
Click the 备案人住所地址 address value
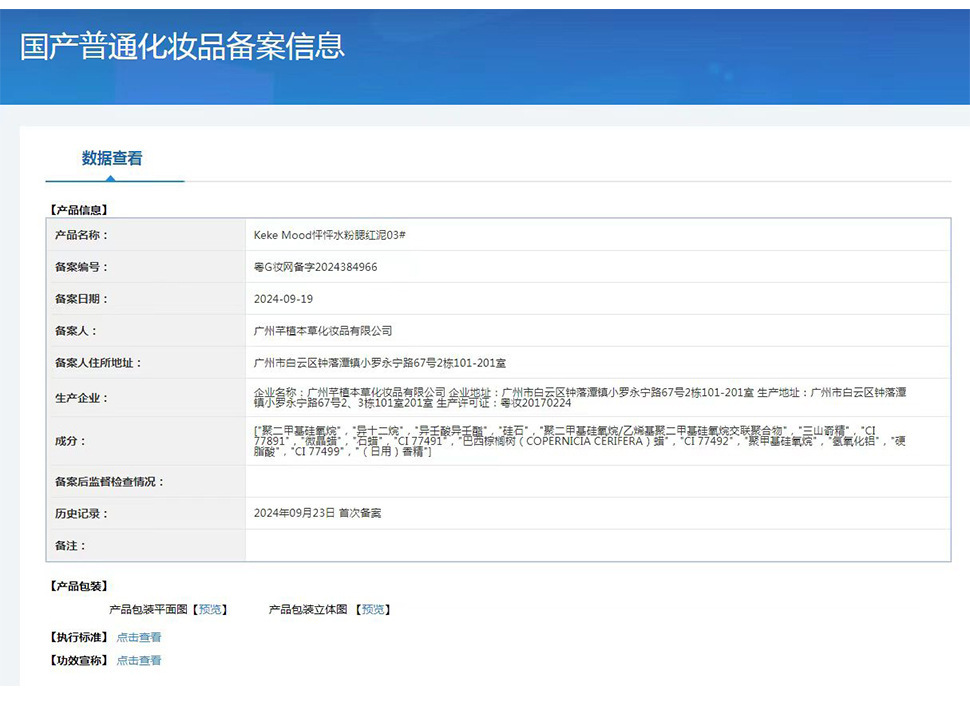[380, 363]
